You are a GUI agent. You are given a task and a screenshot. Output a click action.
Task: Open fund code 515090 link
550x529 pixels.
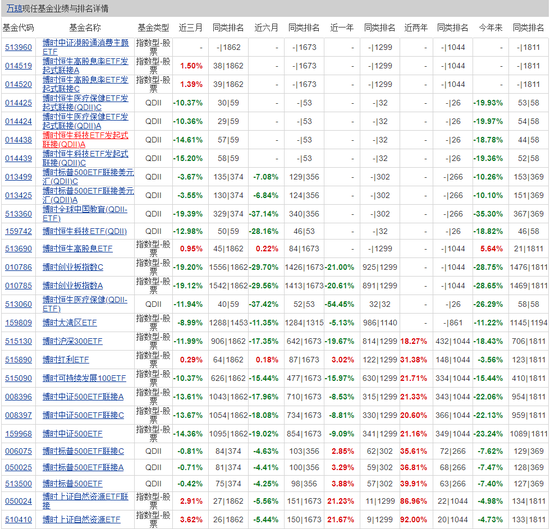(x=19, y=379)
